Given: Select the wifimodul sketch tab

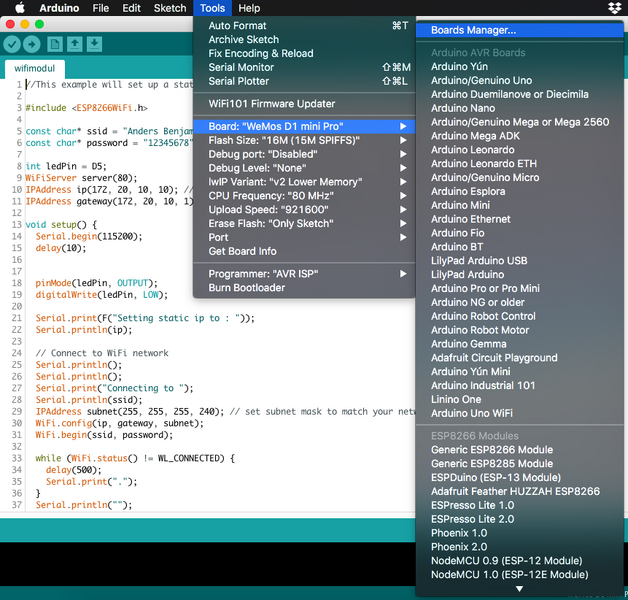Looking at the screenshot, I should tap(34, 68).
